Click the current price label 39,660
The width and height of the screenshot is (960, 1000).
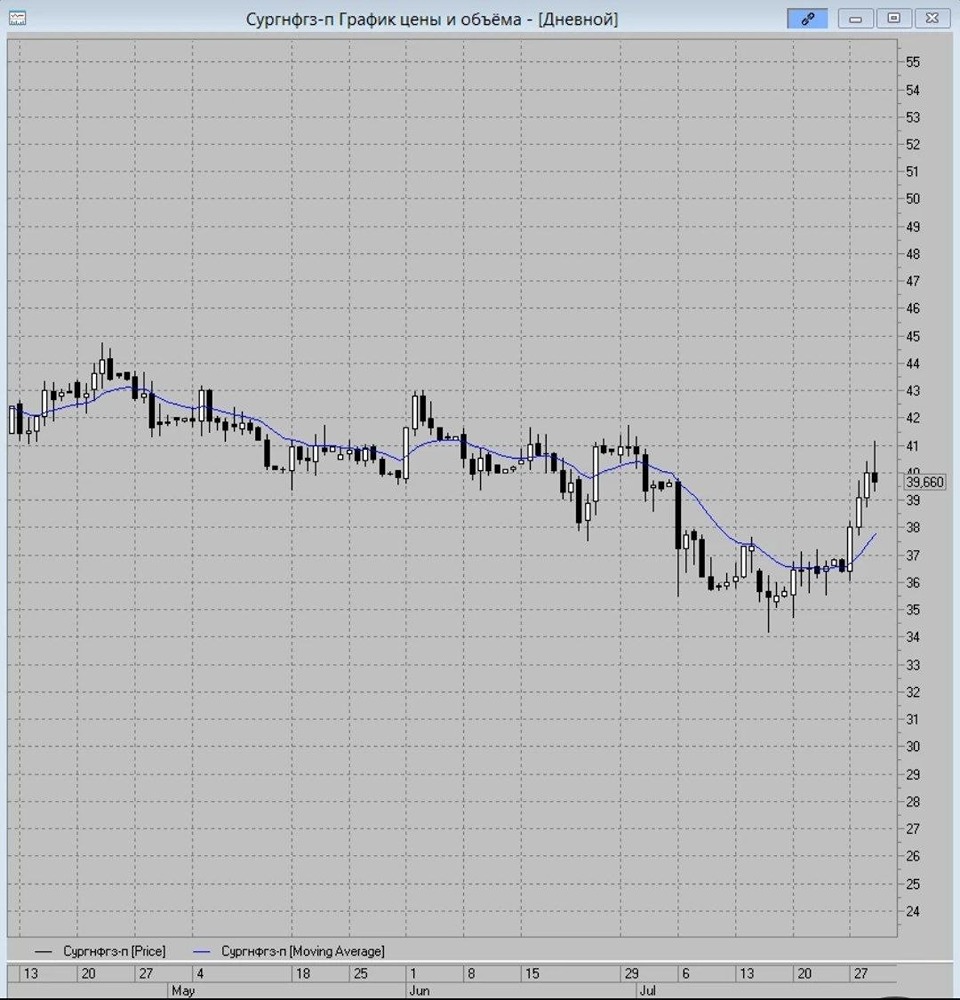tap(924, 482)
